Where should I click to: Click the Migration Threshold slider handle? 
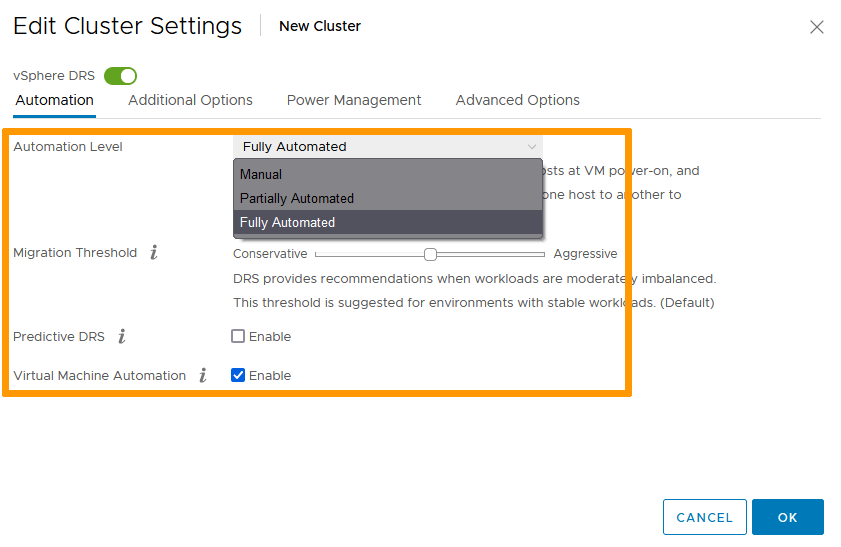tap(430, 254)
